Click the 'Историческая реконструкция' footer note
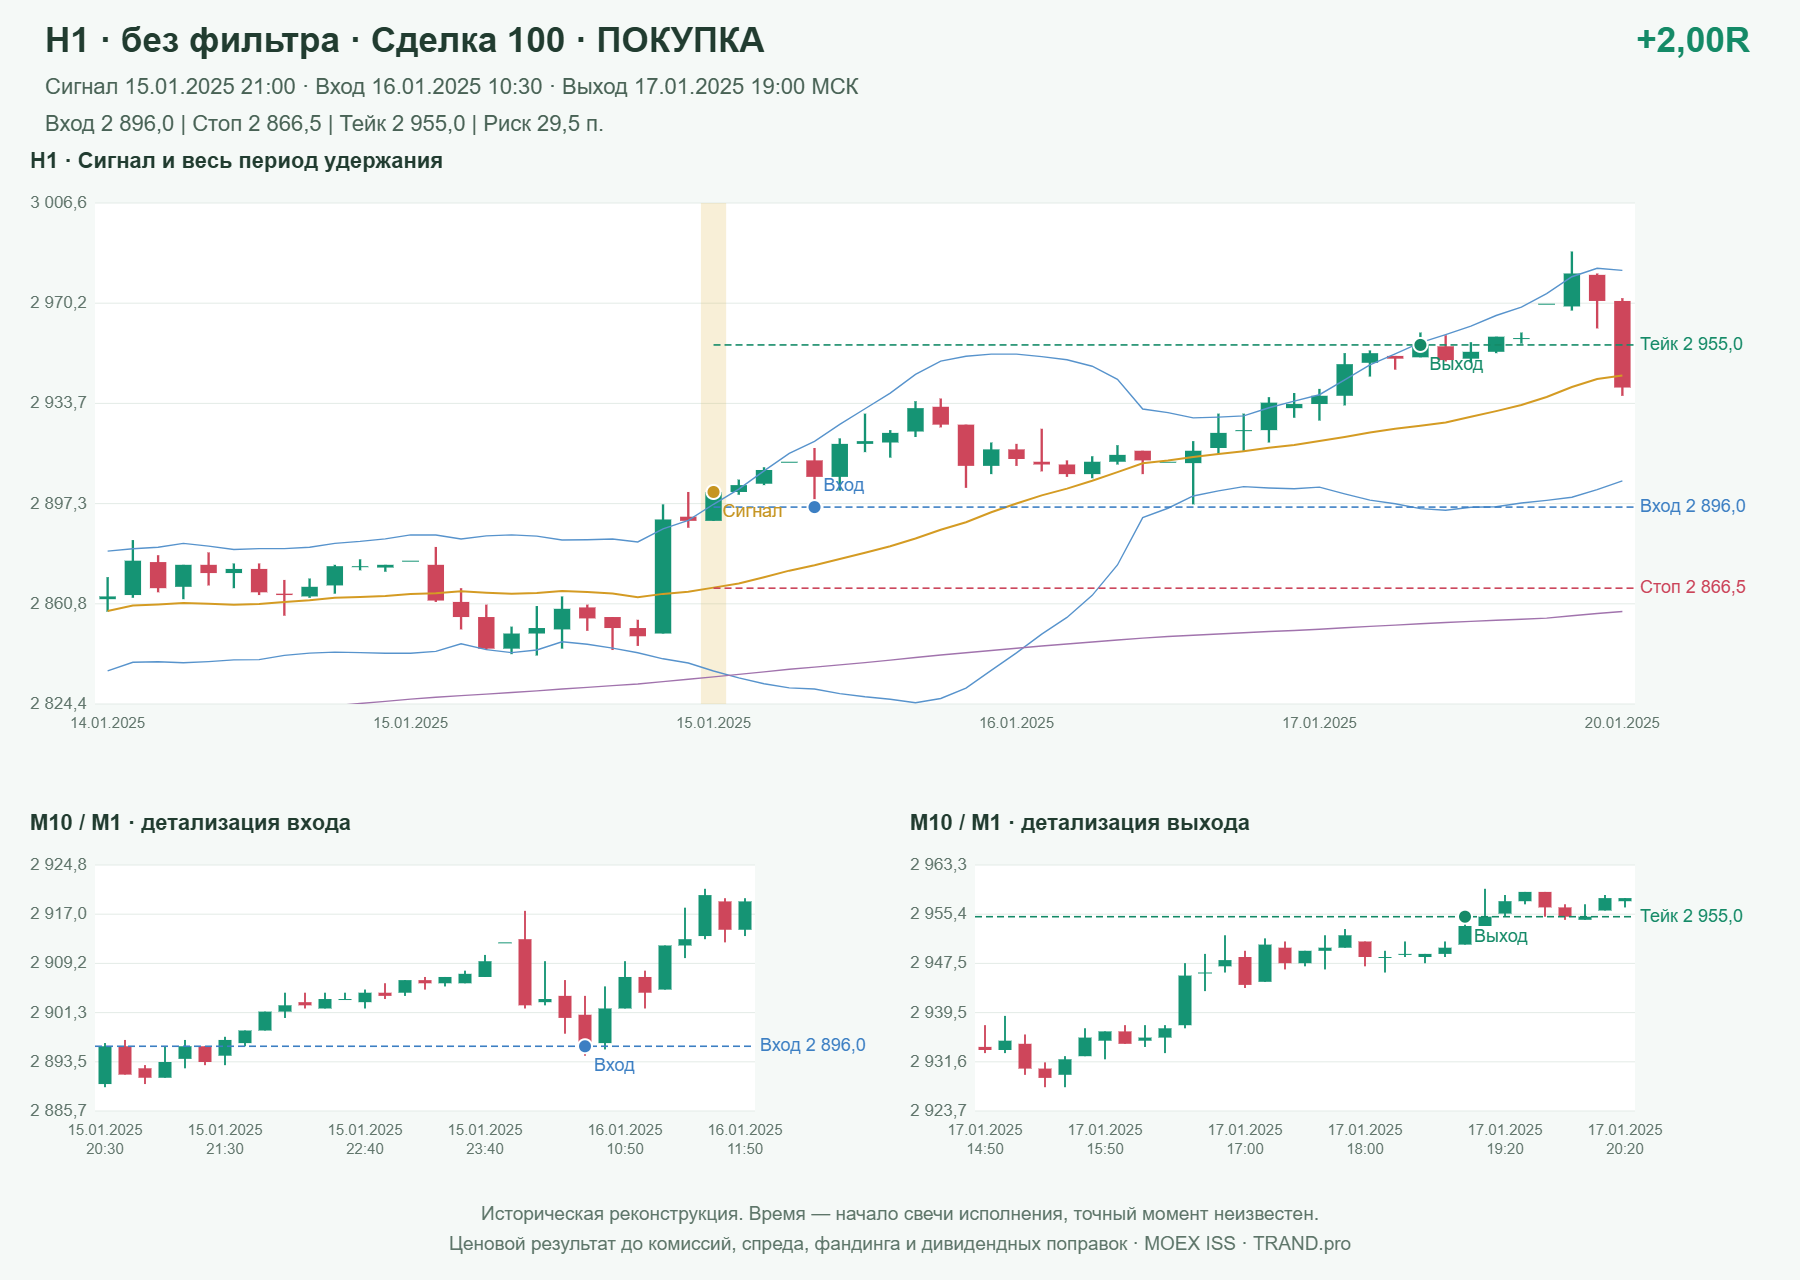Image resolution: width=1800 pixels, height=1280 pixels. [x=900, y=1214]
